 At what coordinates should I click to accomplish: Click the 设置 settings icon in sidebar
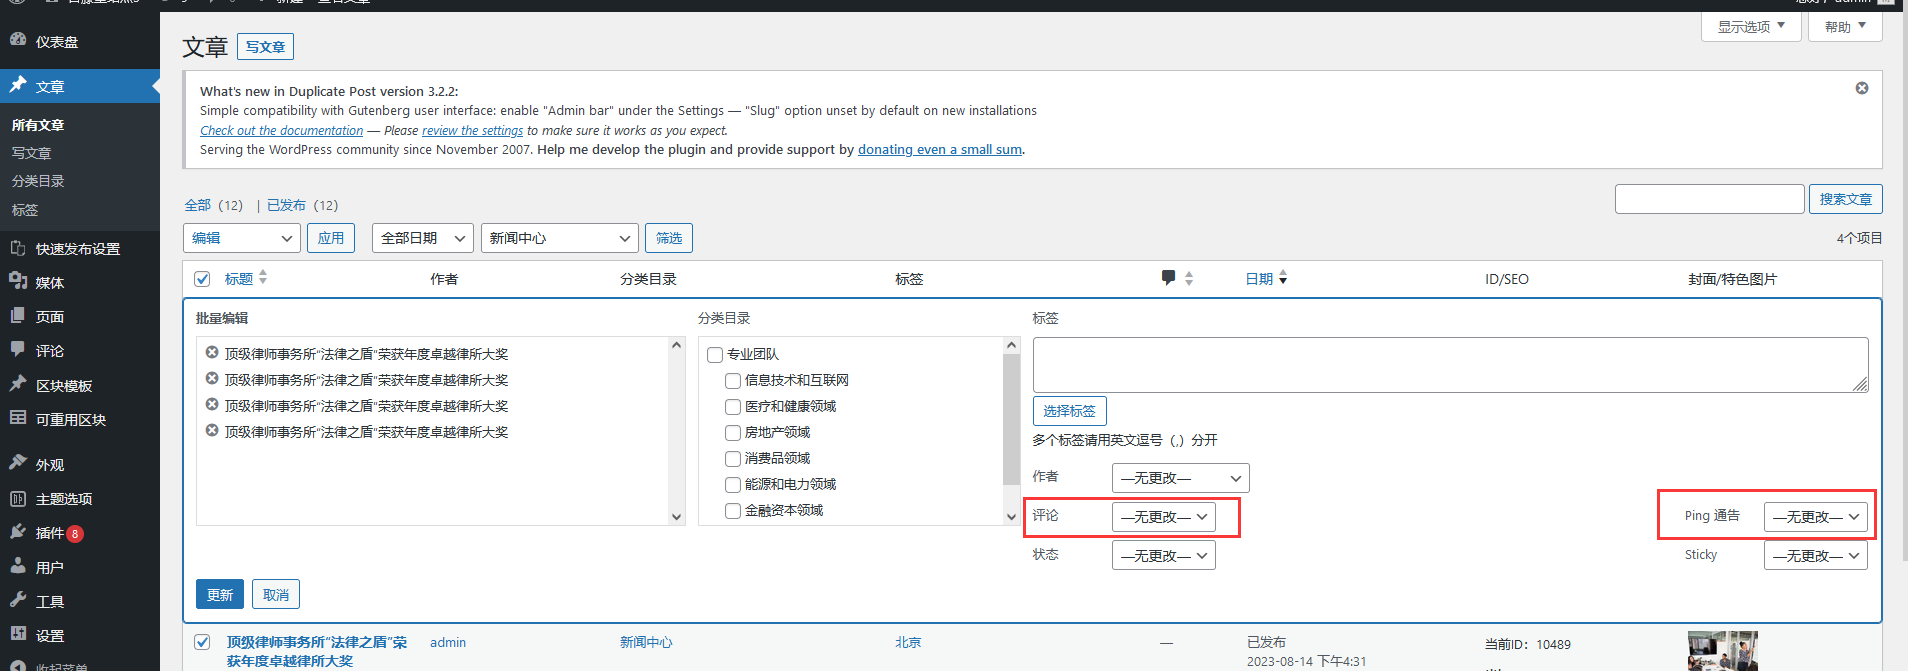click(x=18, y=633)
